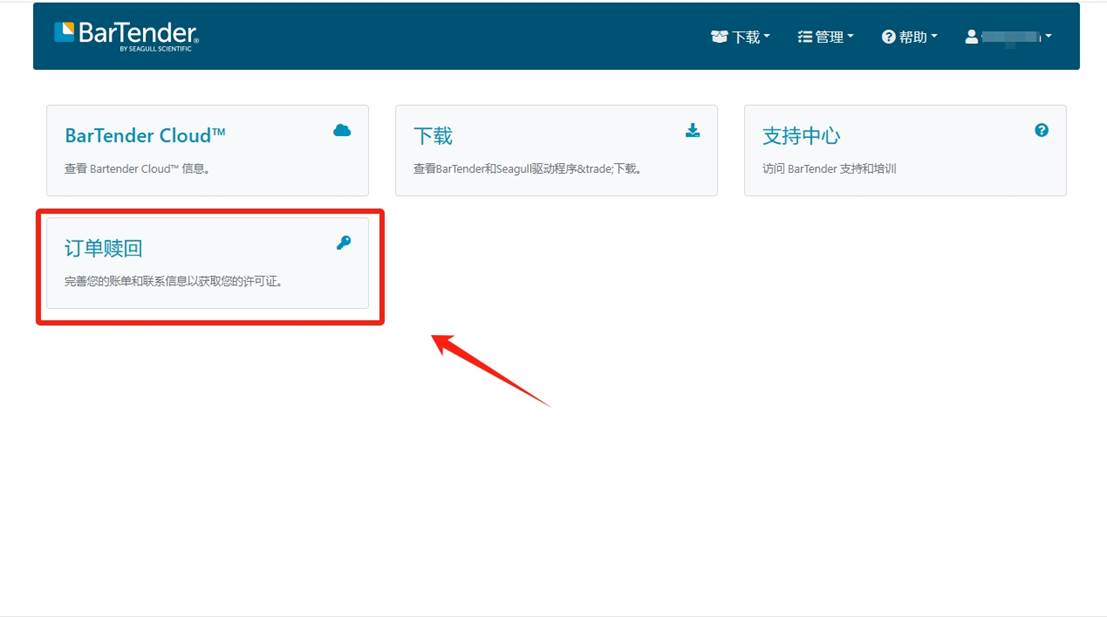Image resolution: width=1107 pixels, height=617 pixels.
Task: Open the user account dropdown
Action: [x=1008, y=37]
